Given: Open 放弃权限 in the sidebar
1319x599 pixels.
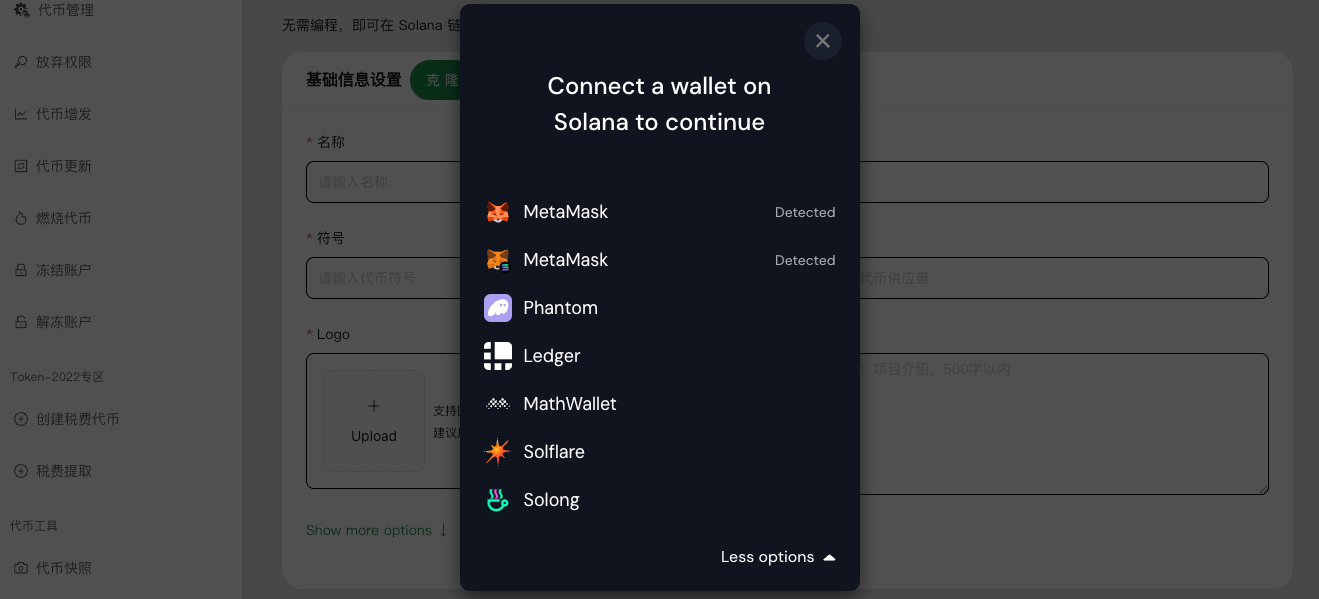Looking at the screenshot, I should pos(64,62).
